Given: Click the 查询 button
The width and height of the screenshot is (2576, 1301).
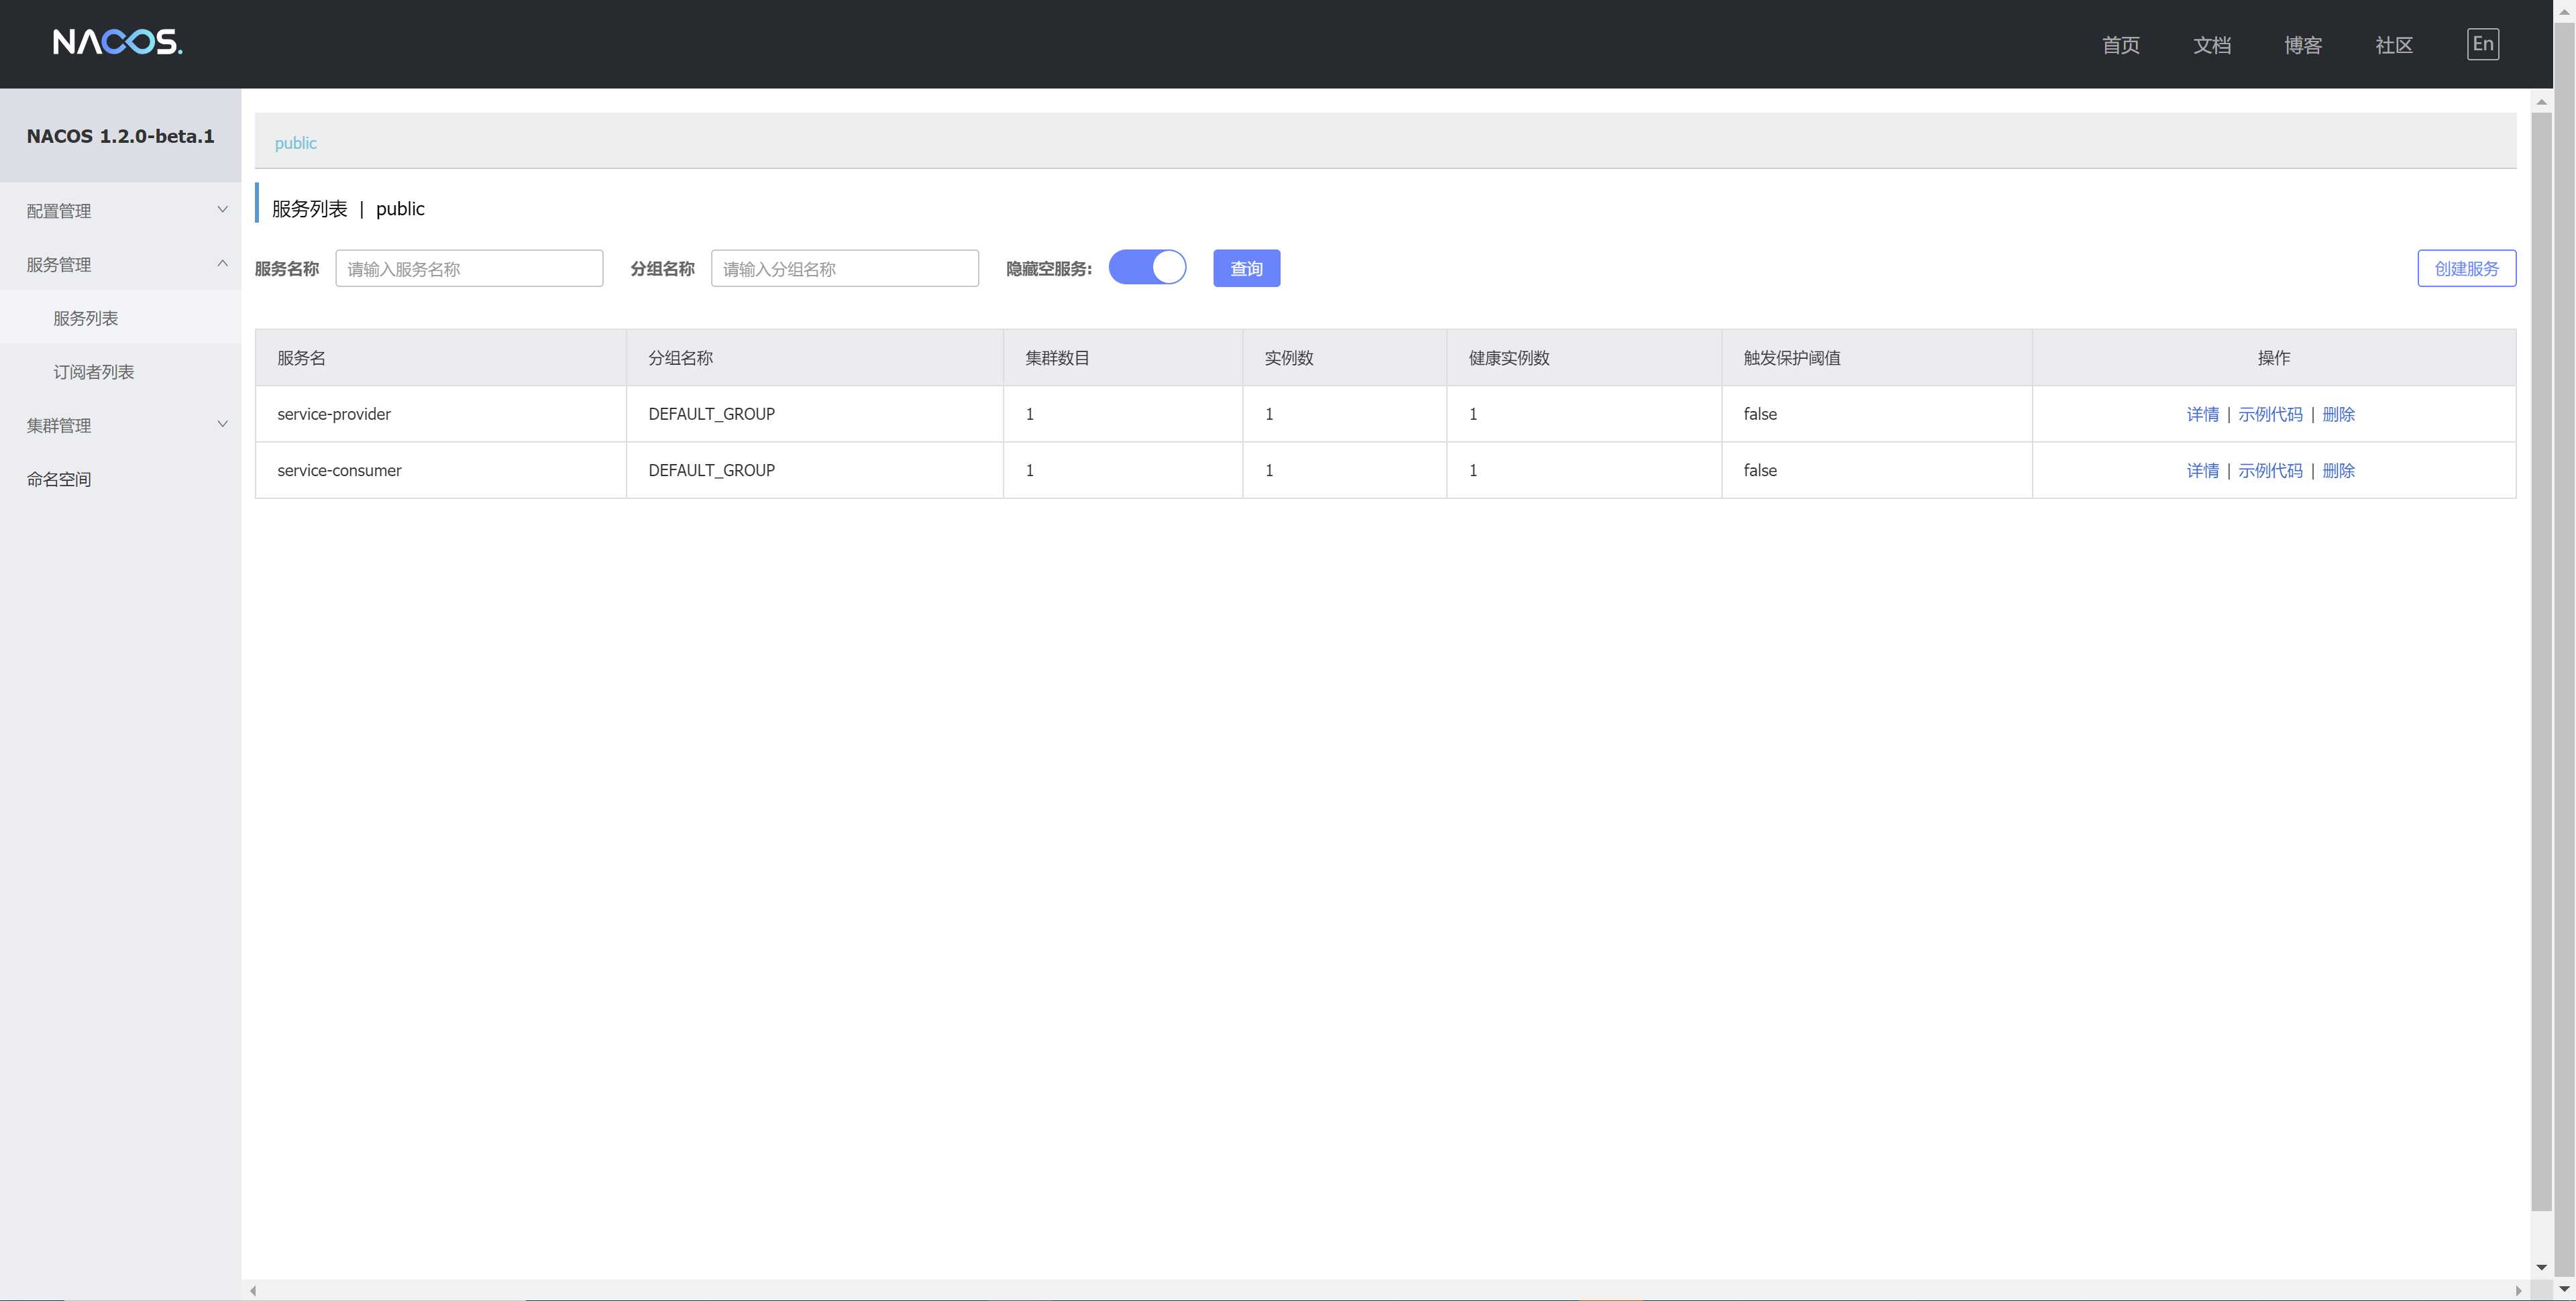Looking at the screenshot, I should (1246, 268).
